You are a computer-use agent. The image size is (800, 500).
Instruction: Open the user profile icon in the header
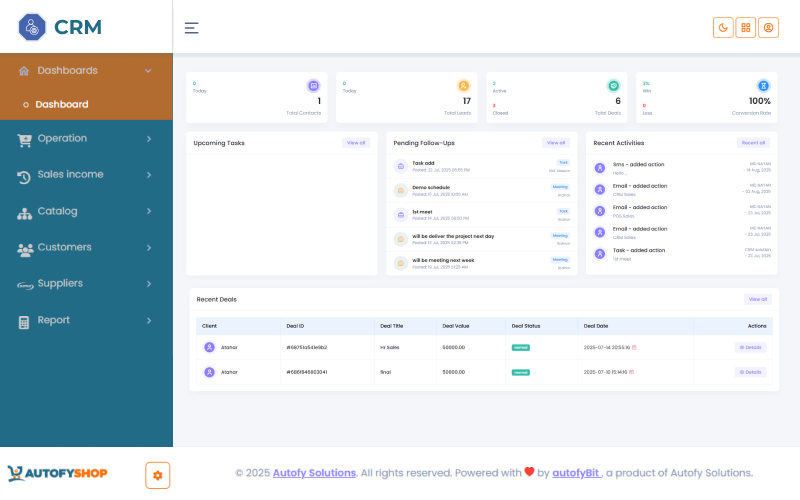[768, 28]
